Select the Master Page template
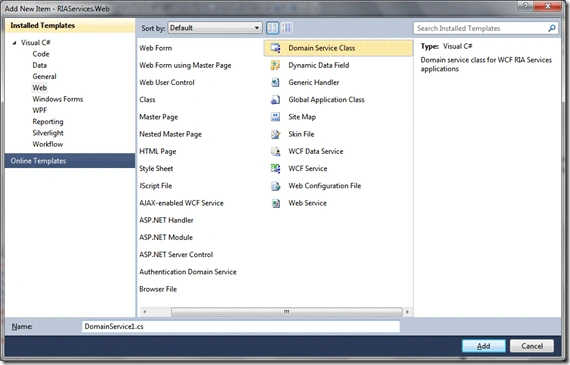Viewport: 570px width, 365px height. pos(158,117)
